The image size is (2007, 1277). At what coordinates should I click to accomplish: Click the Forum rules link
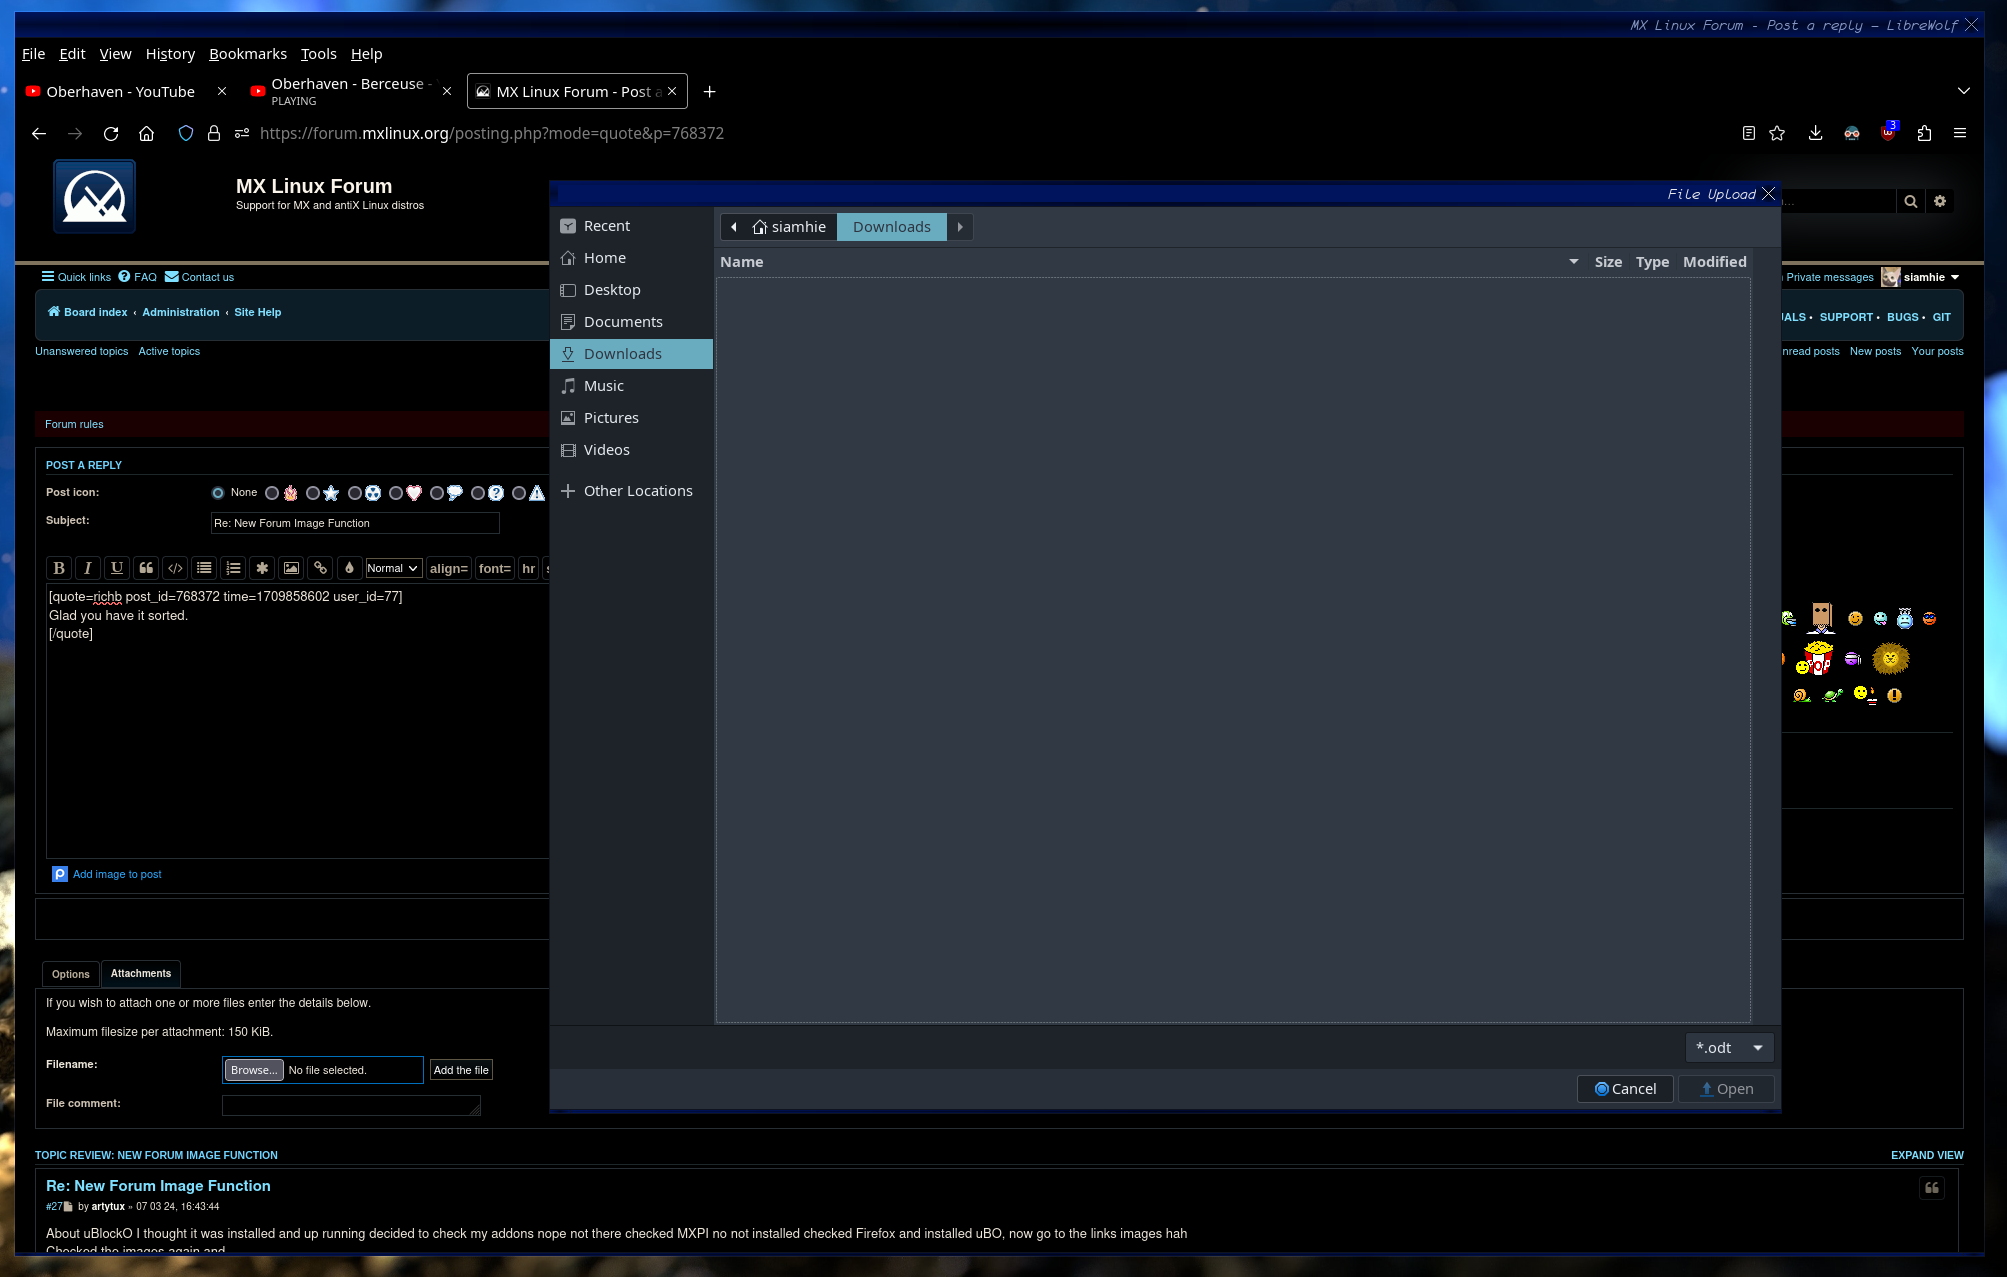74,424
